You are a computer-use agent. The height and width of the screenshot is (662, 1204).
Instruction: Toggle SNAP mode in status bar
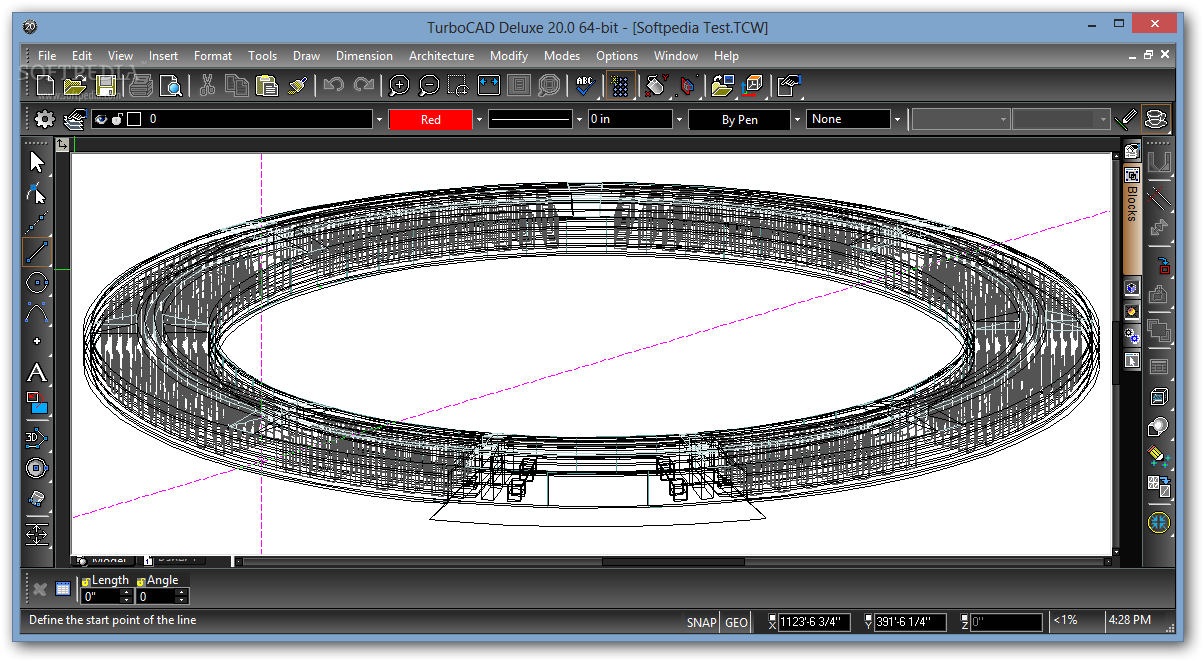[701, 622]
